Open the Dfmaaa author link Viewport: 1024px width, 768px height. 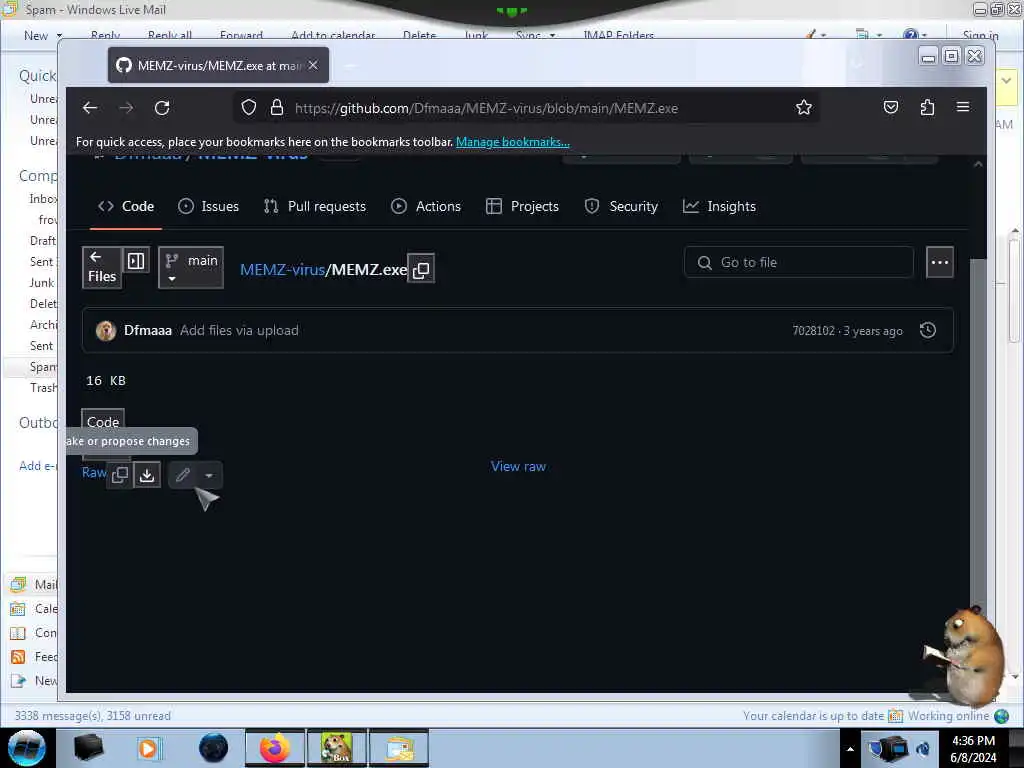point(148,330)
